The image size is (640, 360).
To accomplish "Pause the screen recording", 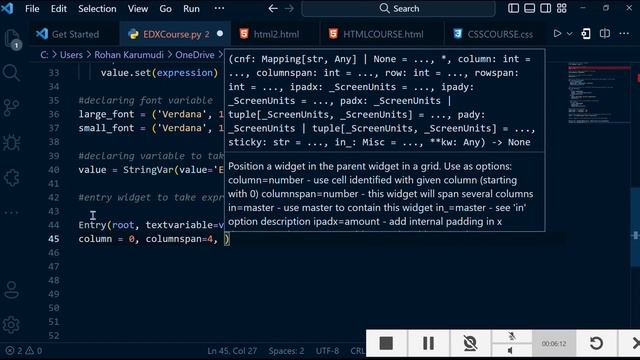I will (x=428, y=343).
